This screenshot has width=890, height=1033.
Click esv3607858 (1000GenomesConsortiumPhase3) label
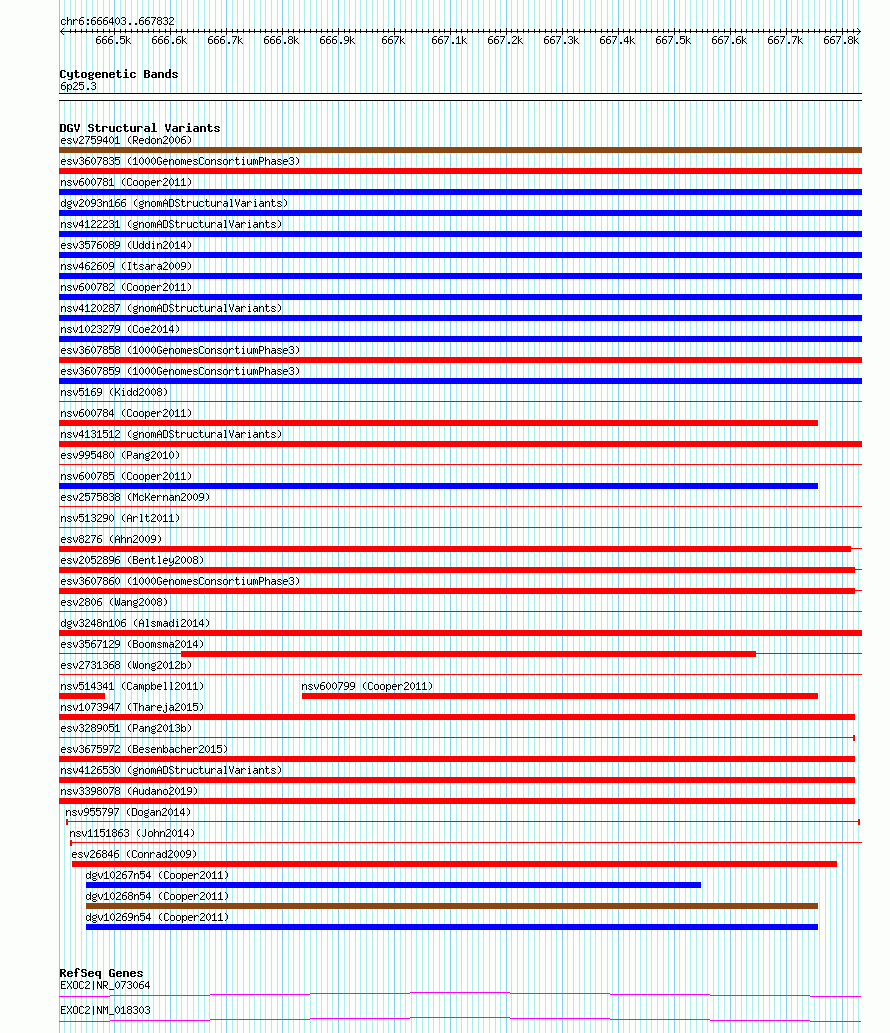[180, 350]
